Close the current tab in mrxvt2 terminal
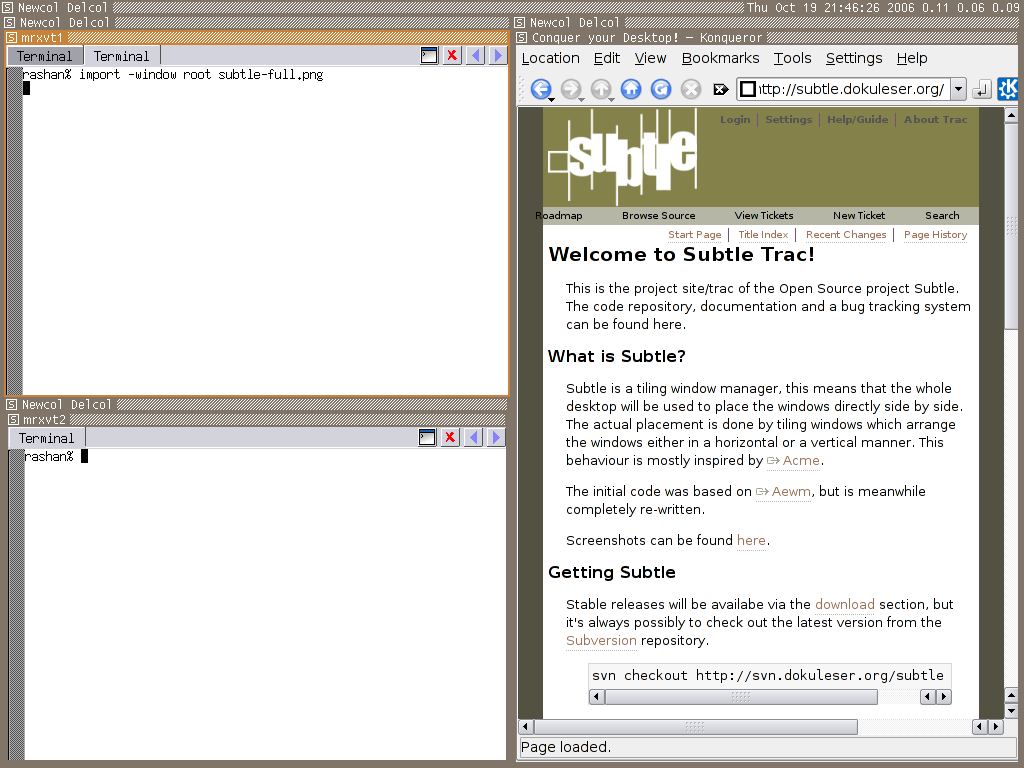 (x=450, y=437)
